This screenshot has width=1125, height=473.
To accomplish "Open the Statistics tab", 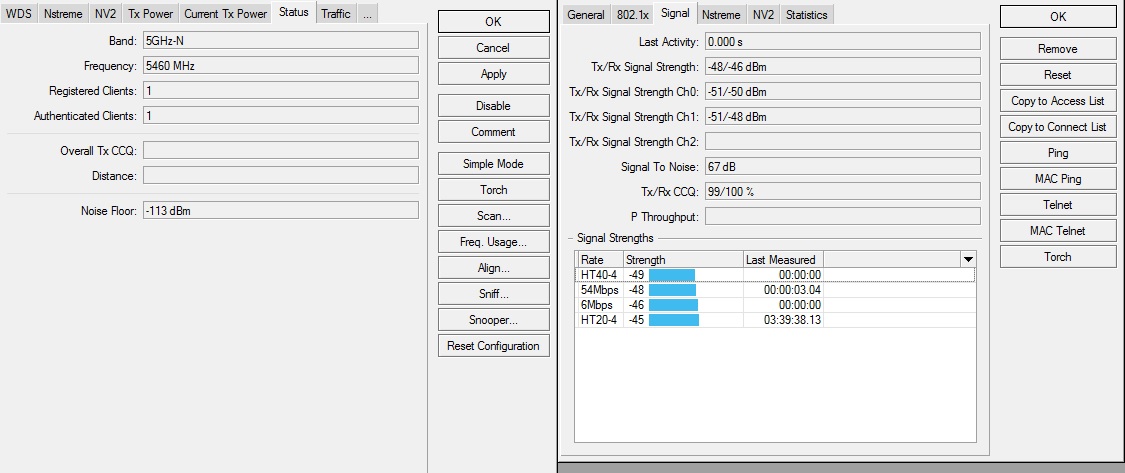I will (806, 14).
